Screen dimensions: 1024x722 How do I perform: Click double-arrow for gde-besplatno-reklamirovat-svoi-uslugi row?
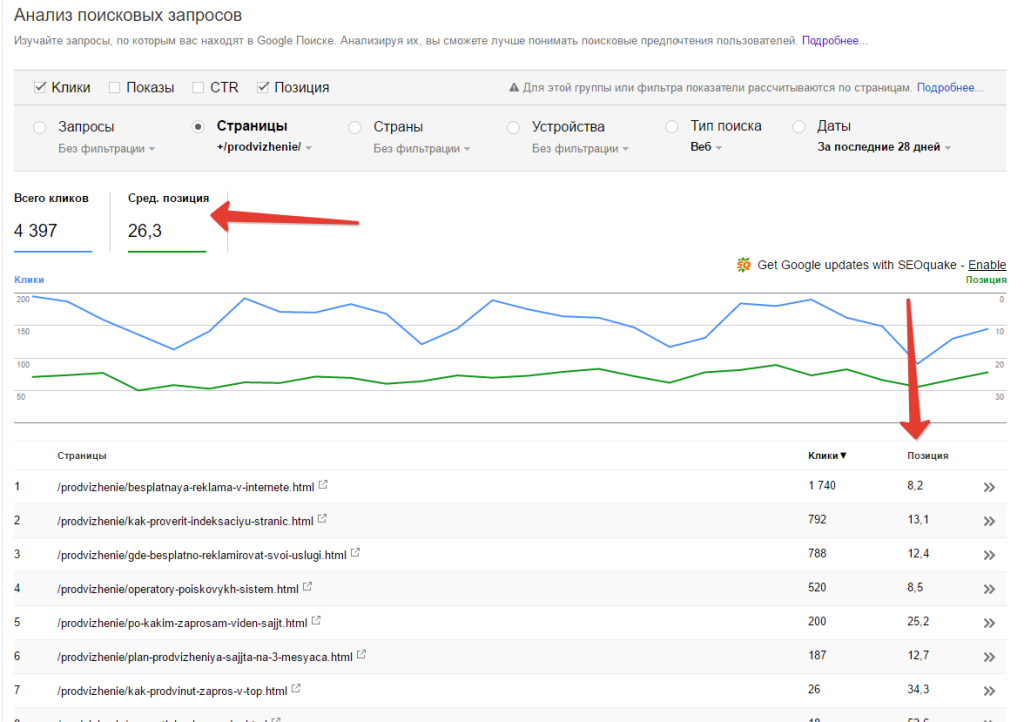pyautogui.click(x=989, y=555)
